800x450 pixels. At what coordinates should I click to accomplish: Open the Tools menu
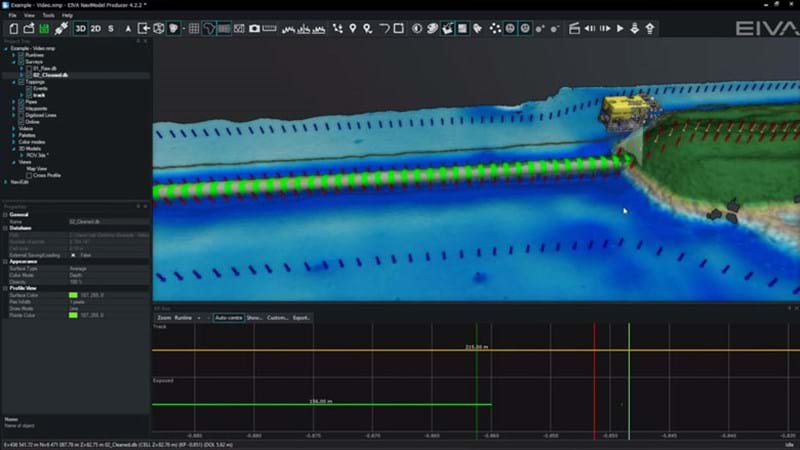48,15
